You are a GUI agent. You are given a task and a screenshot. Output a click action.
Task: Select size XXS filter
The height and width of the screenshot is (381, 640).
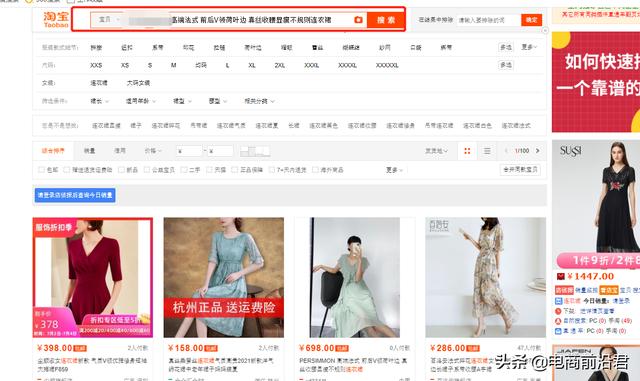click(x=96, y=65)
